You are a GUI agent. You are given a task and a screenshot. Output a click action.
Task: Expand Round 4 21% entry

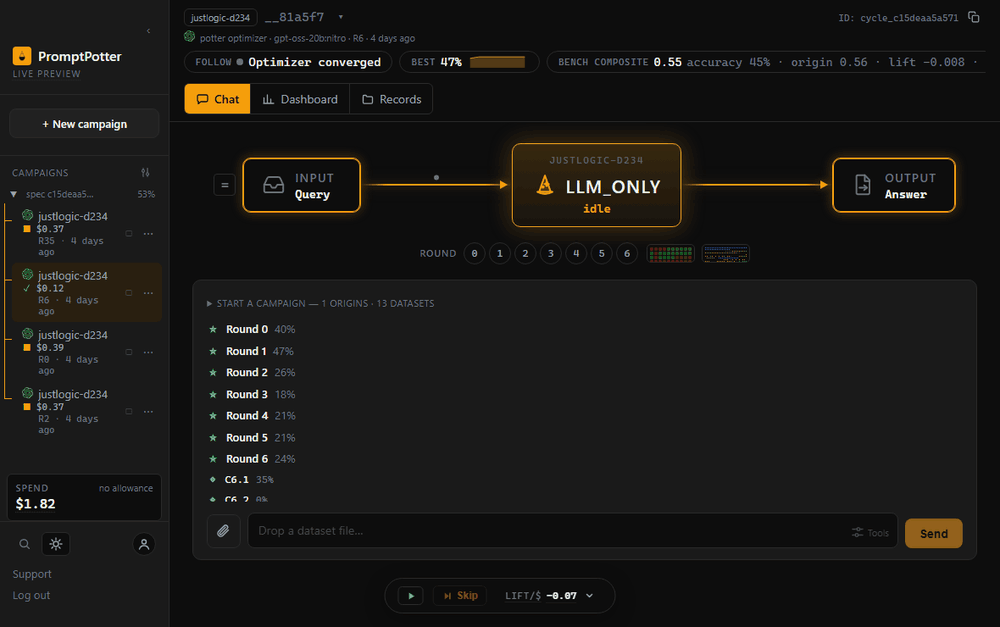(252, 416)
